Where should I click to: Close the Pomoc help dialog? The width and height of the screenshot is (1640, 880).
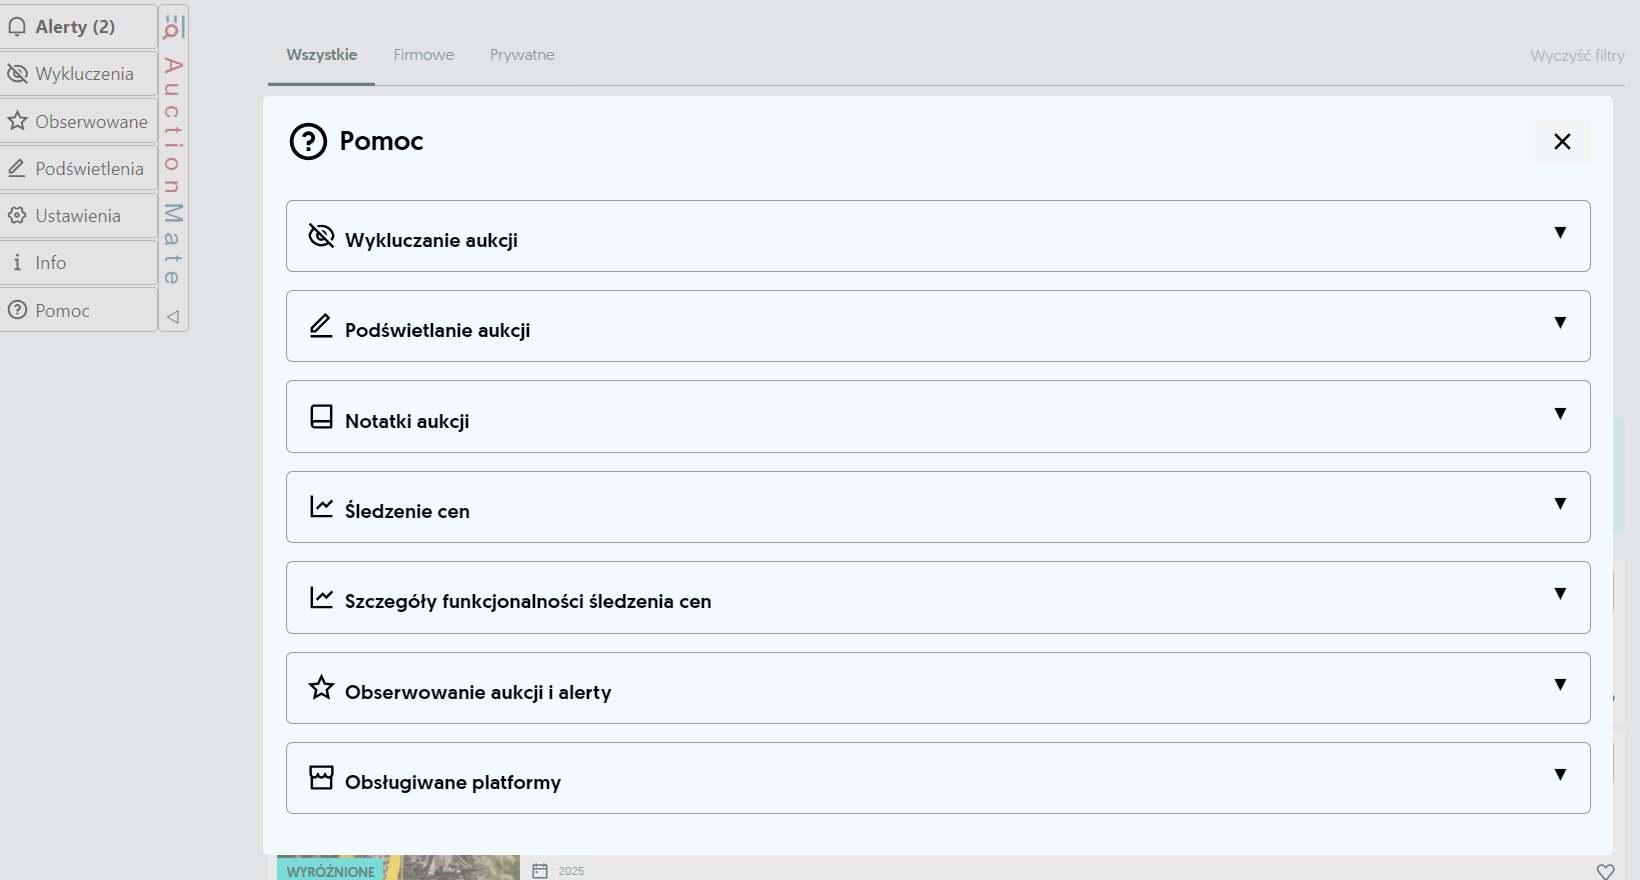click(1561, 142)
